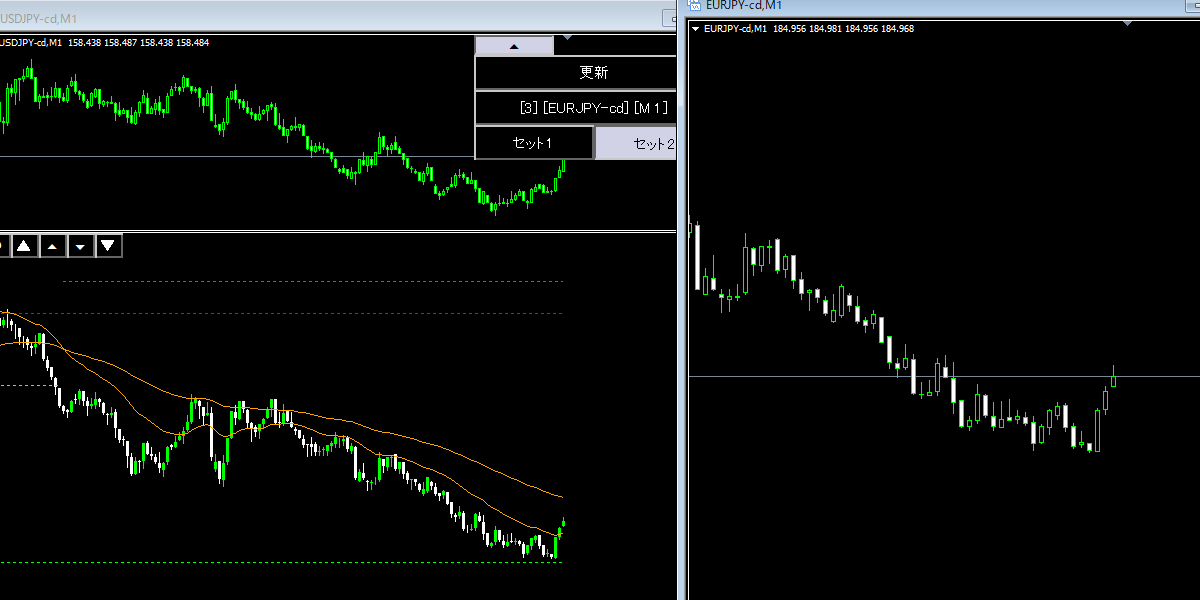
Task: Switch to セット2
Action: 637,143
